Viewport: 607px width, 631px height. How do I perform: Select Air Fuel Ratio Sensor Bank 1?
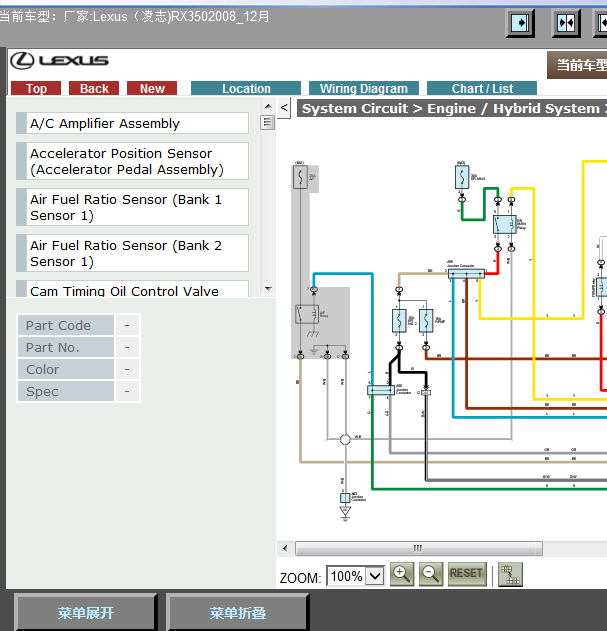click(132, 207)
